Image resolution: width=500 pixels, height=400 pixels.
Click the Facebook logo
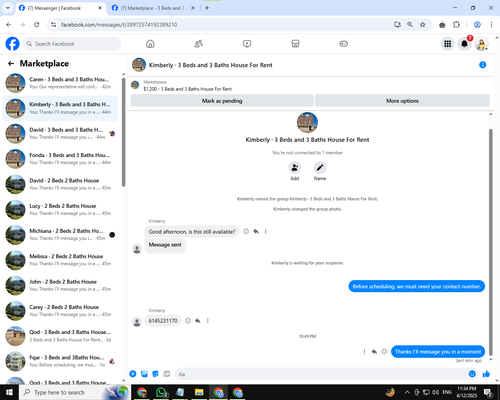(x=12, y=44)
